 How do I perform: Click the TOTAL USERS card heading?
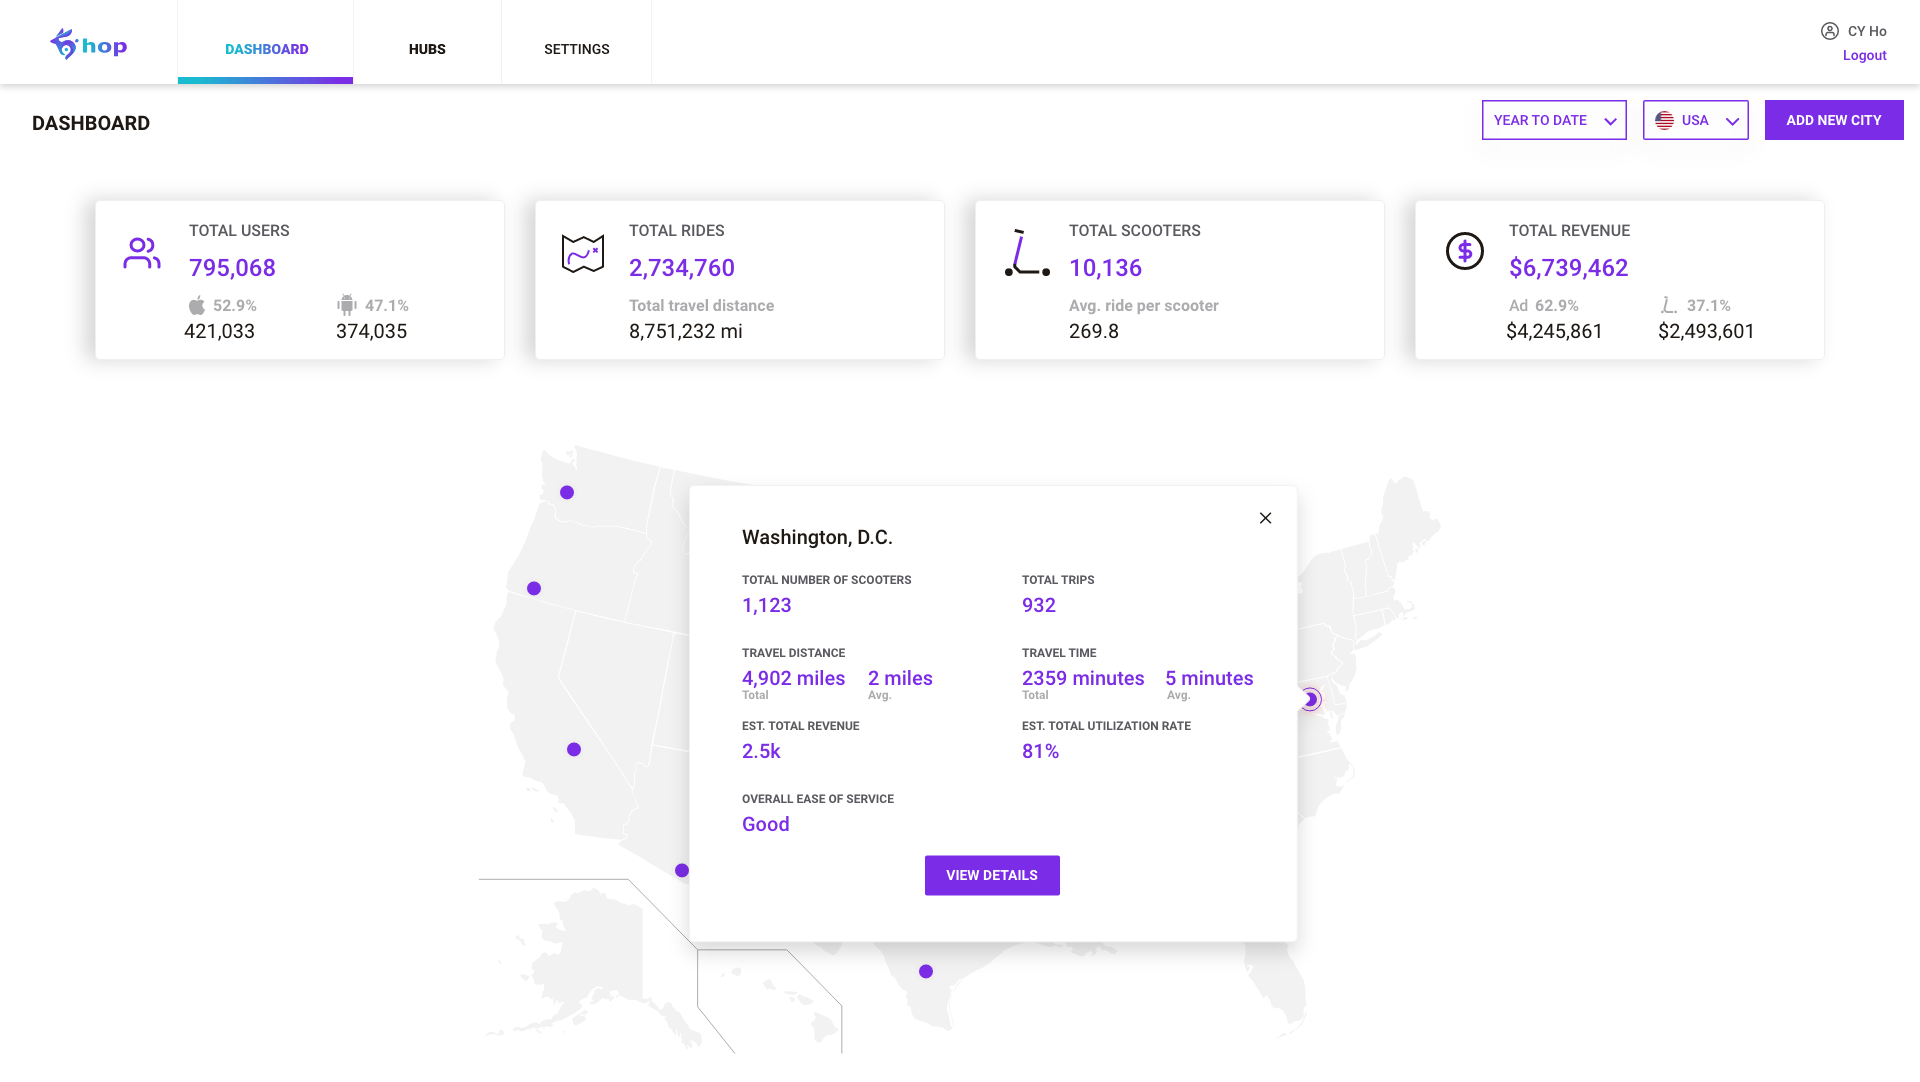pyautogui.click(x=239, y=230)
